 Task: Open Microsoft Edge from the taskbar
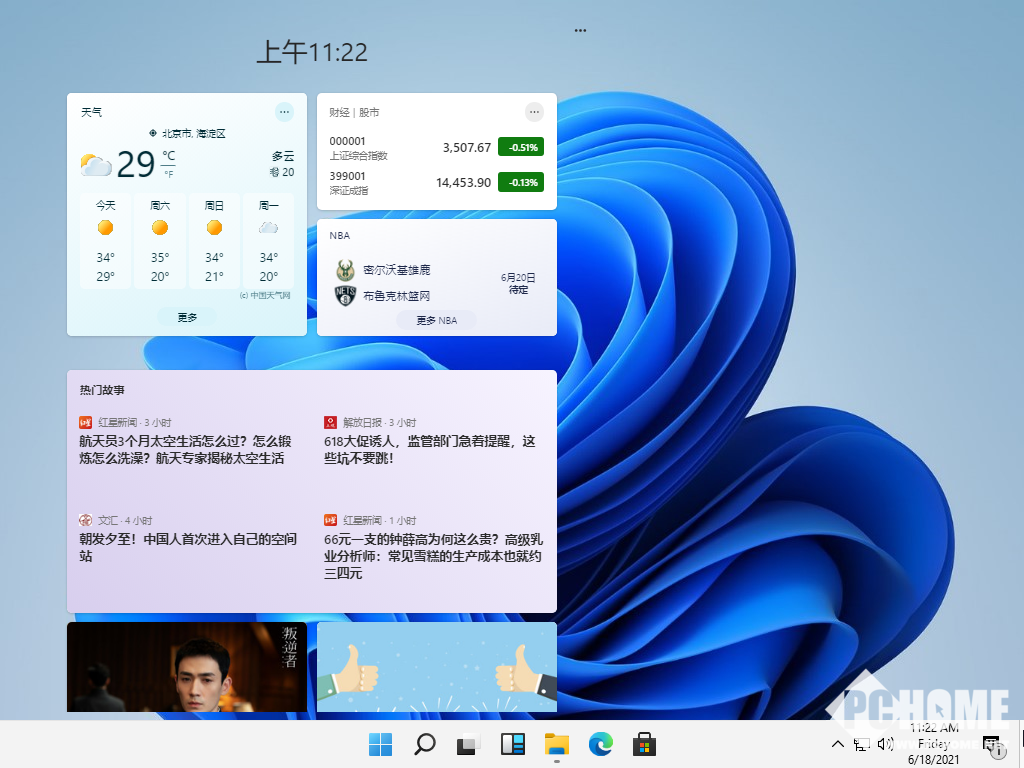click(x=600, y=744)
